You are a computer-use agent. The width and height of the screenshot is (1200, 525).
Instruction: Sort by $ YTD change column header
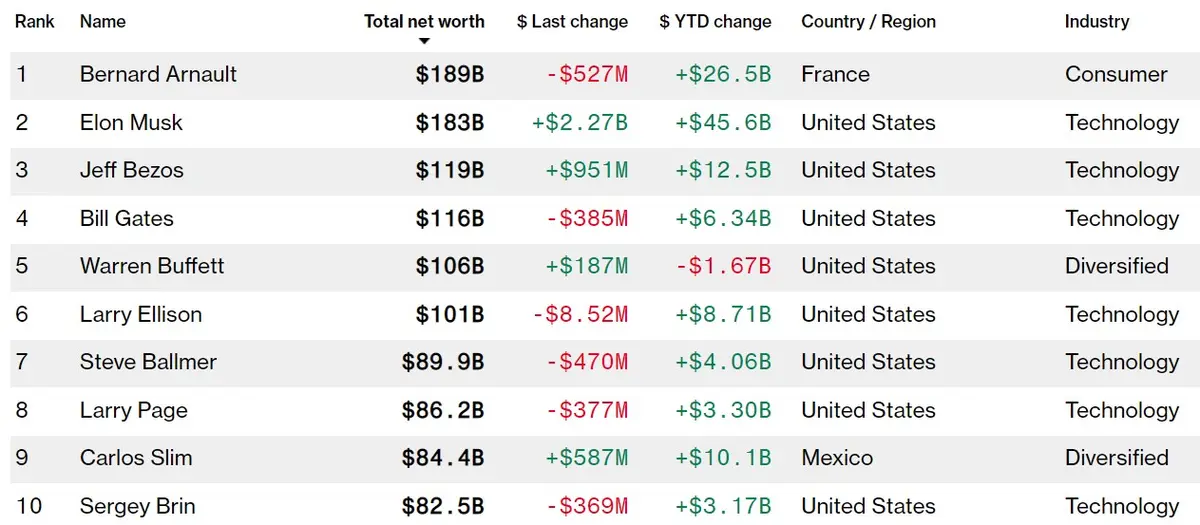coord(715,21)
